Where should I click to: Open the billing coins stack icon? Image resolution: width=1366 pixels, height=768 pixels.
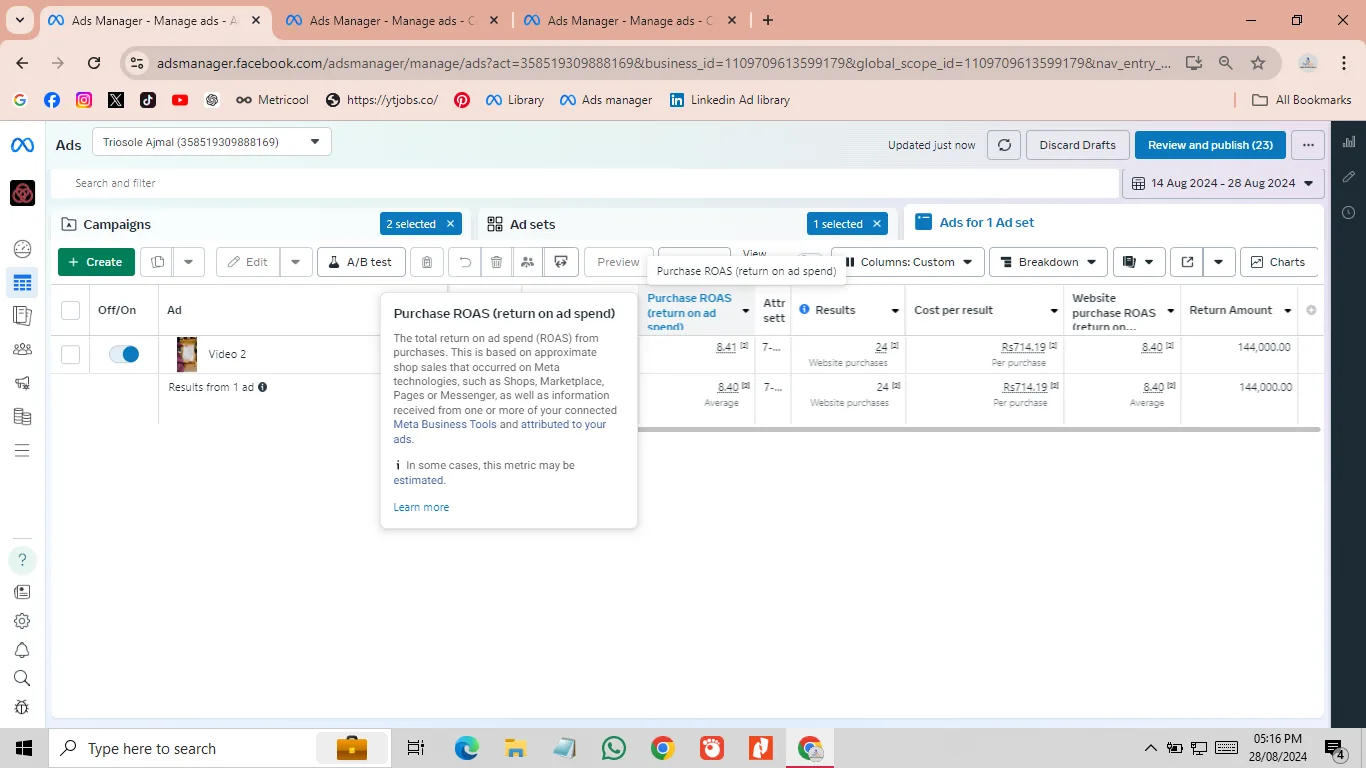[22, 417]
